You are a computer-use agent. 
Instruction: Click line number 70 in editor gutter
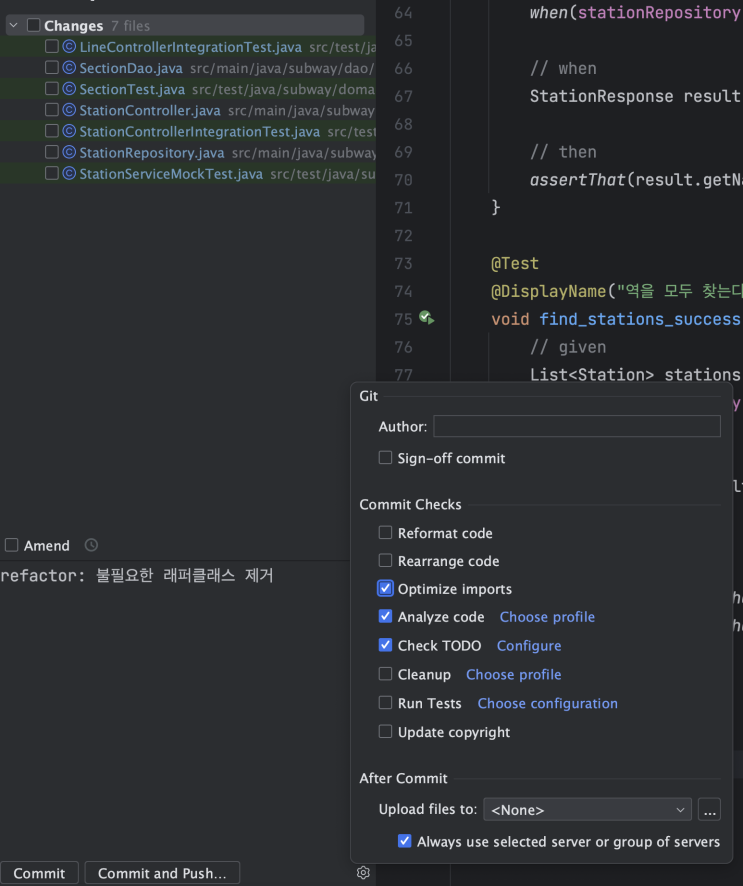(x=403, y=180)
